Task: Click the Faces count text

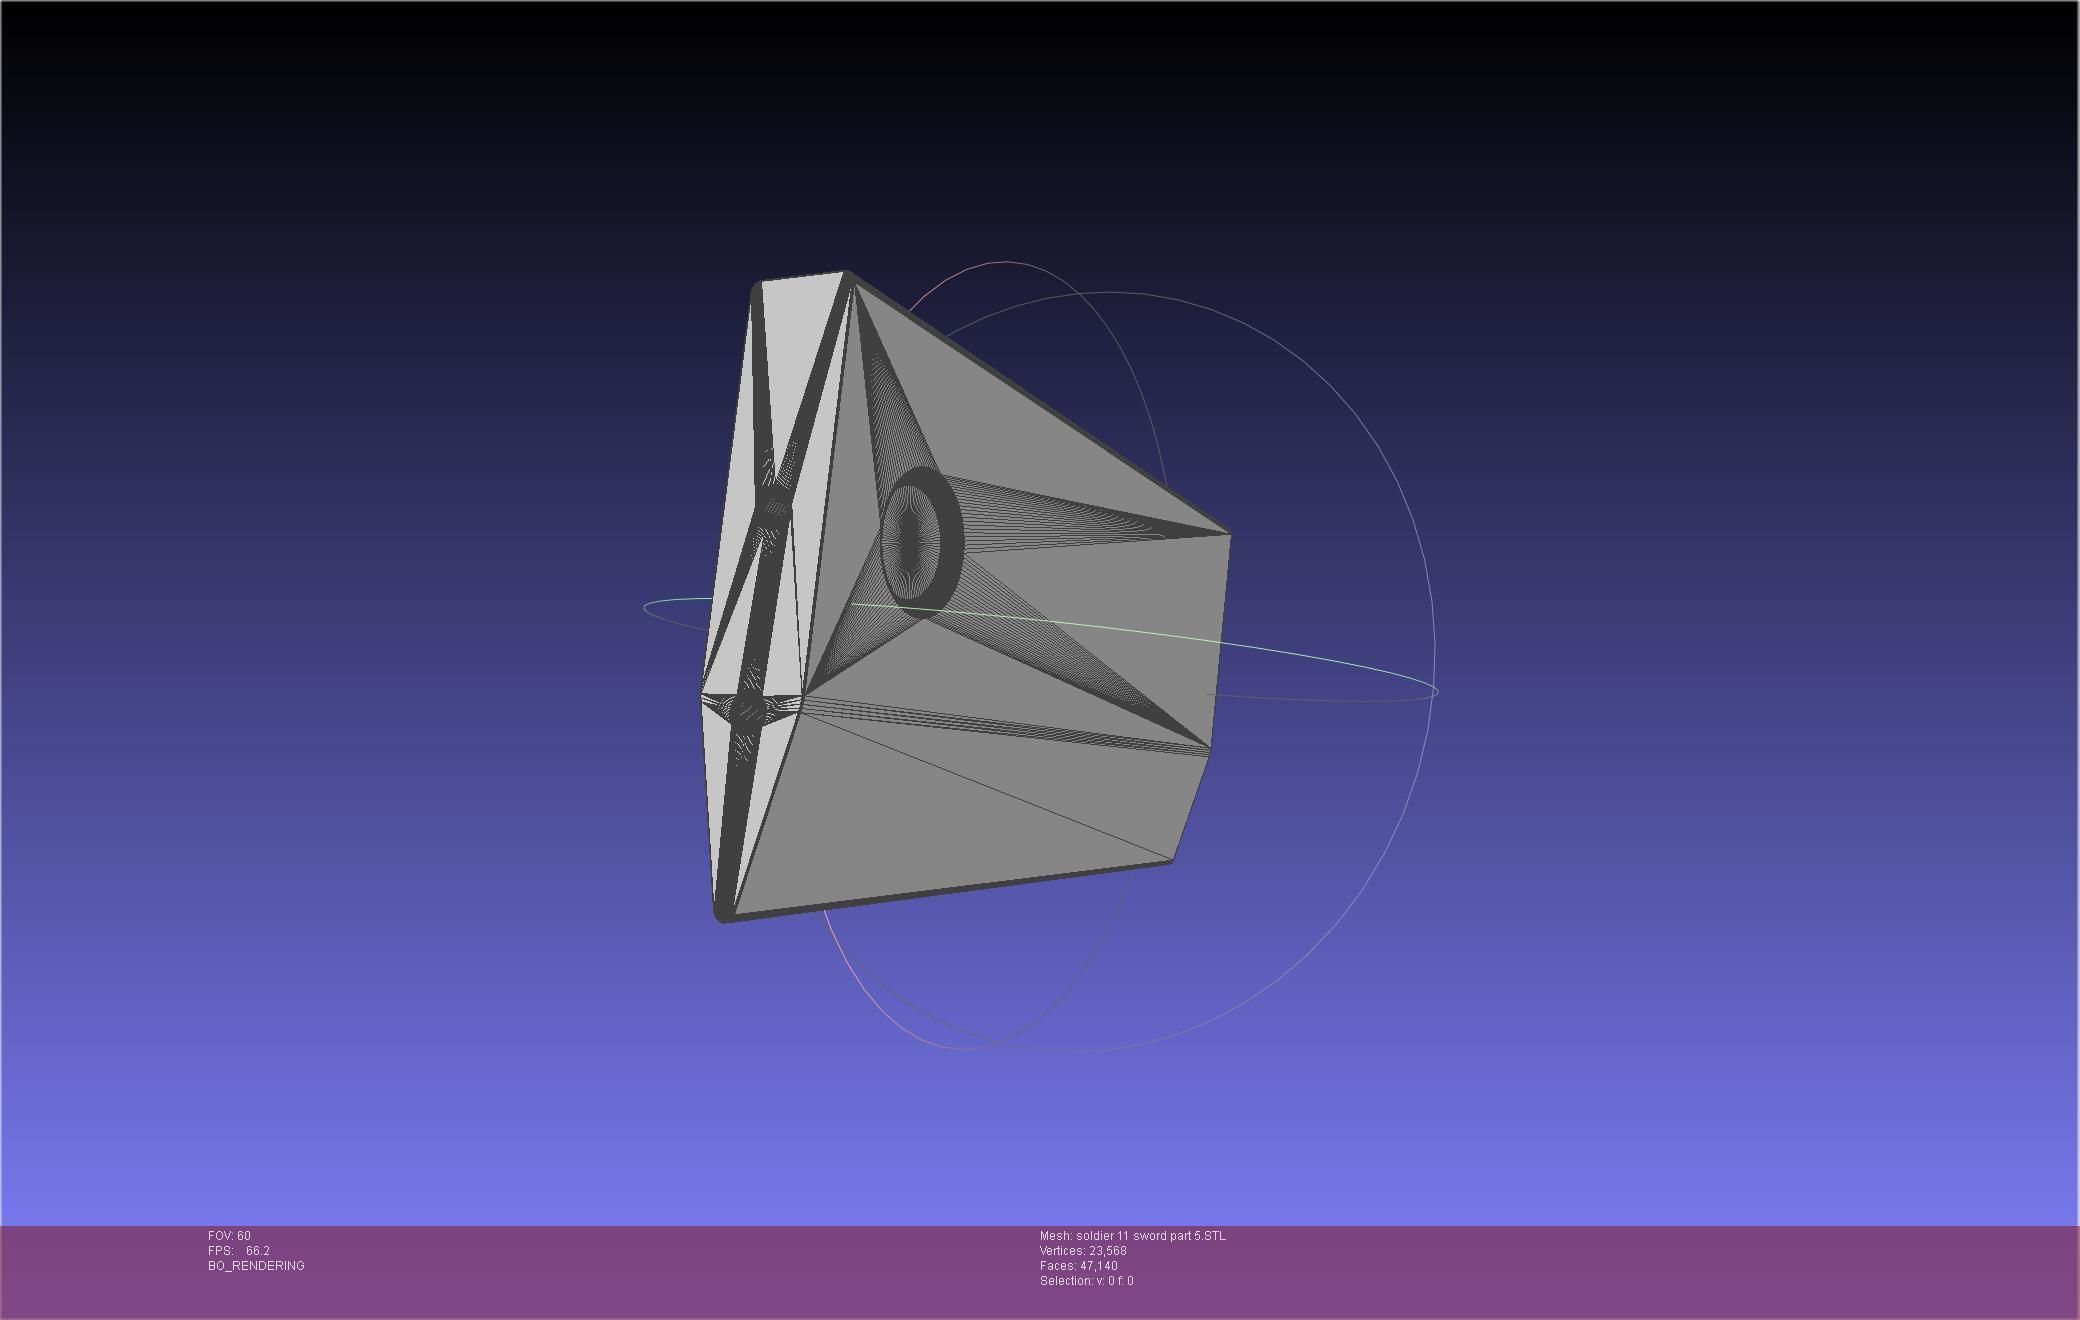Action: [x=1078, y=1266]
